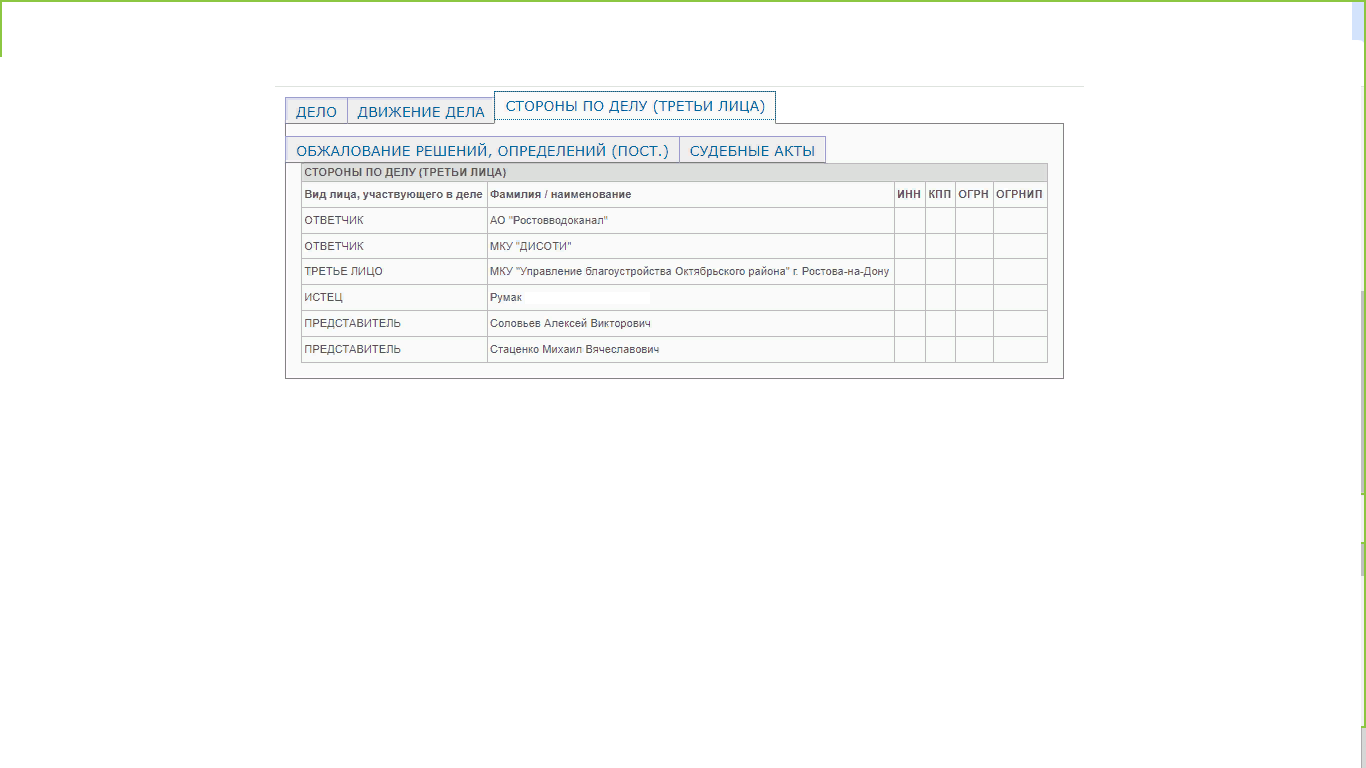Select the СТОРОНЫ ПО ДЕЛУ (ТРЕТЬИ ЛИЦА) tab
Viewport: 1366px width, 768px height.
[635, 107]
